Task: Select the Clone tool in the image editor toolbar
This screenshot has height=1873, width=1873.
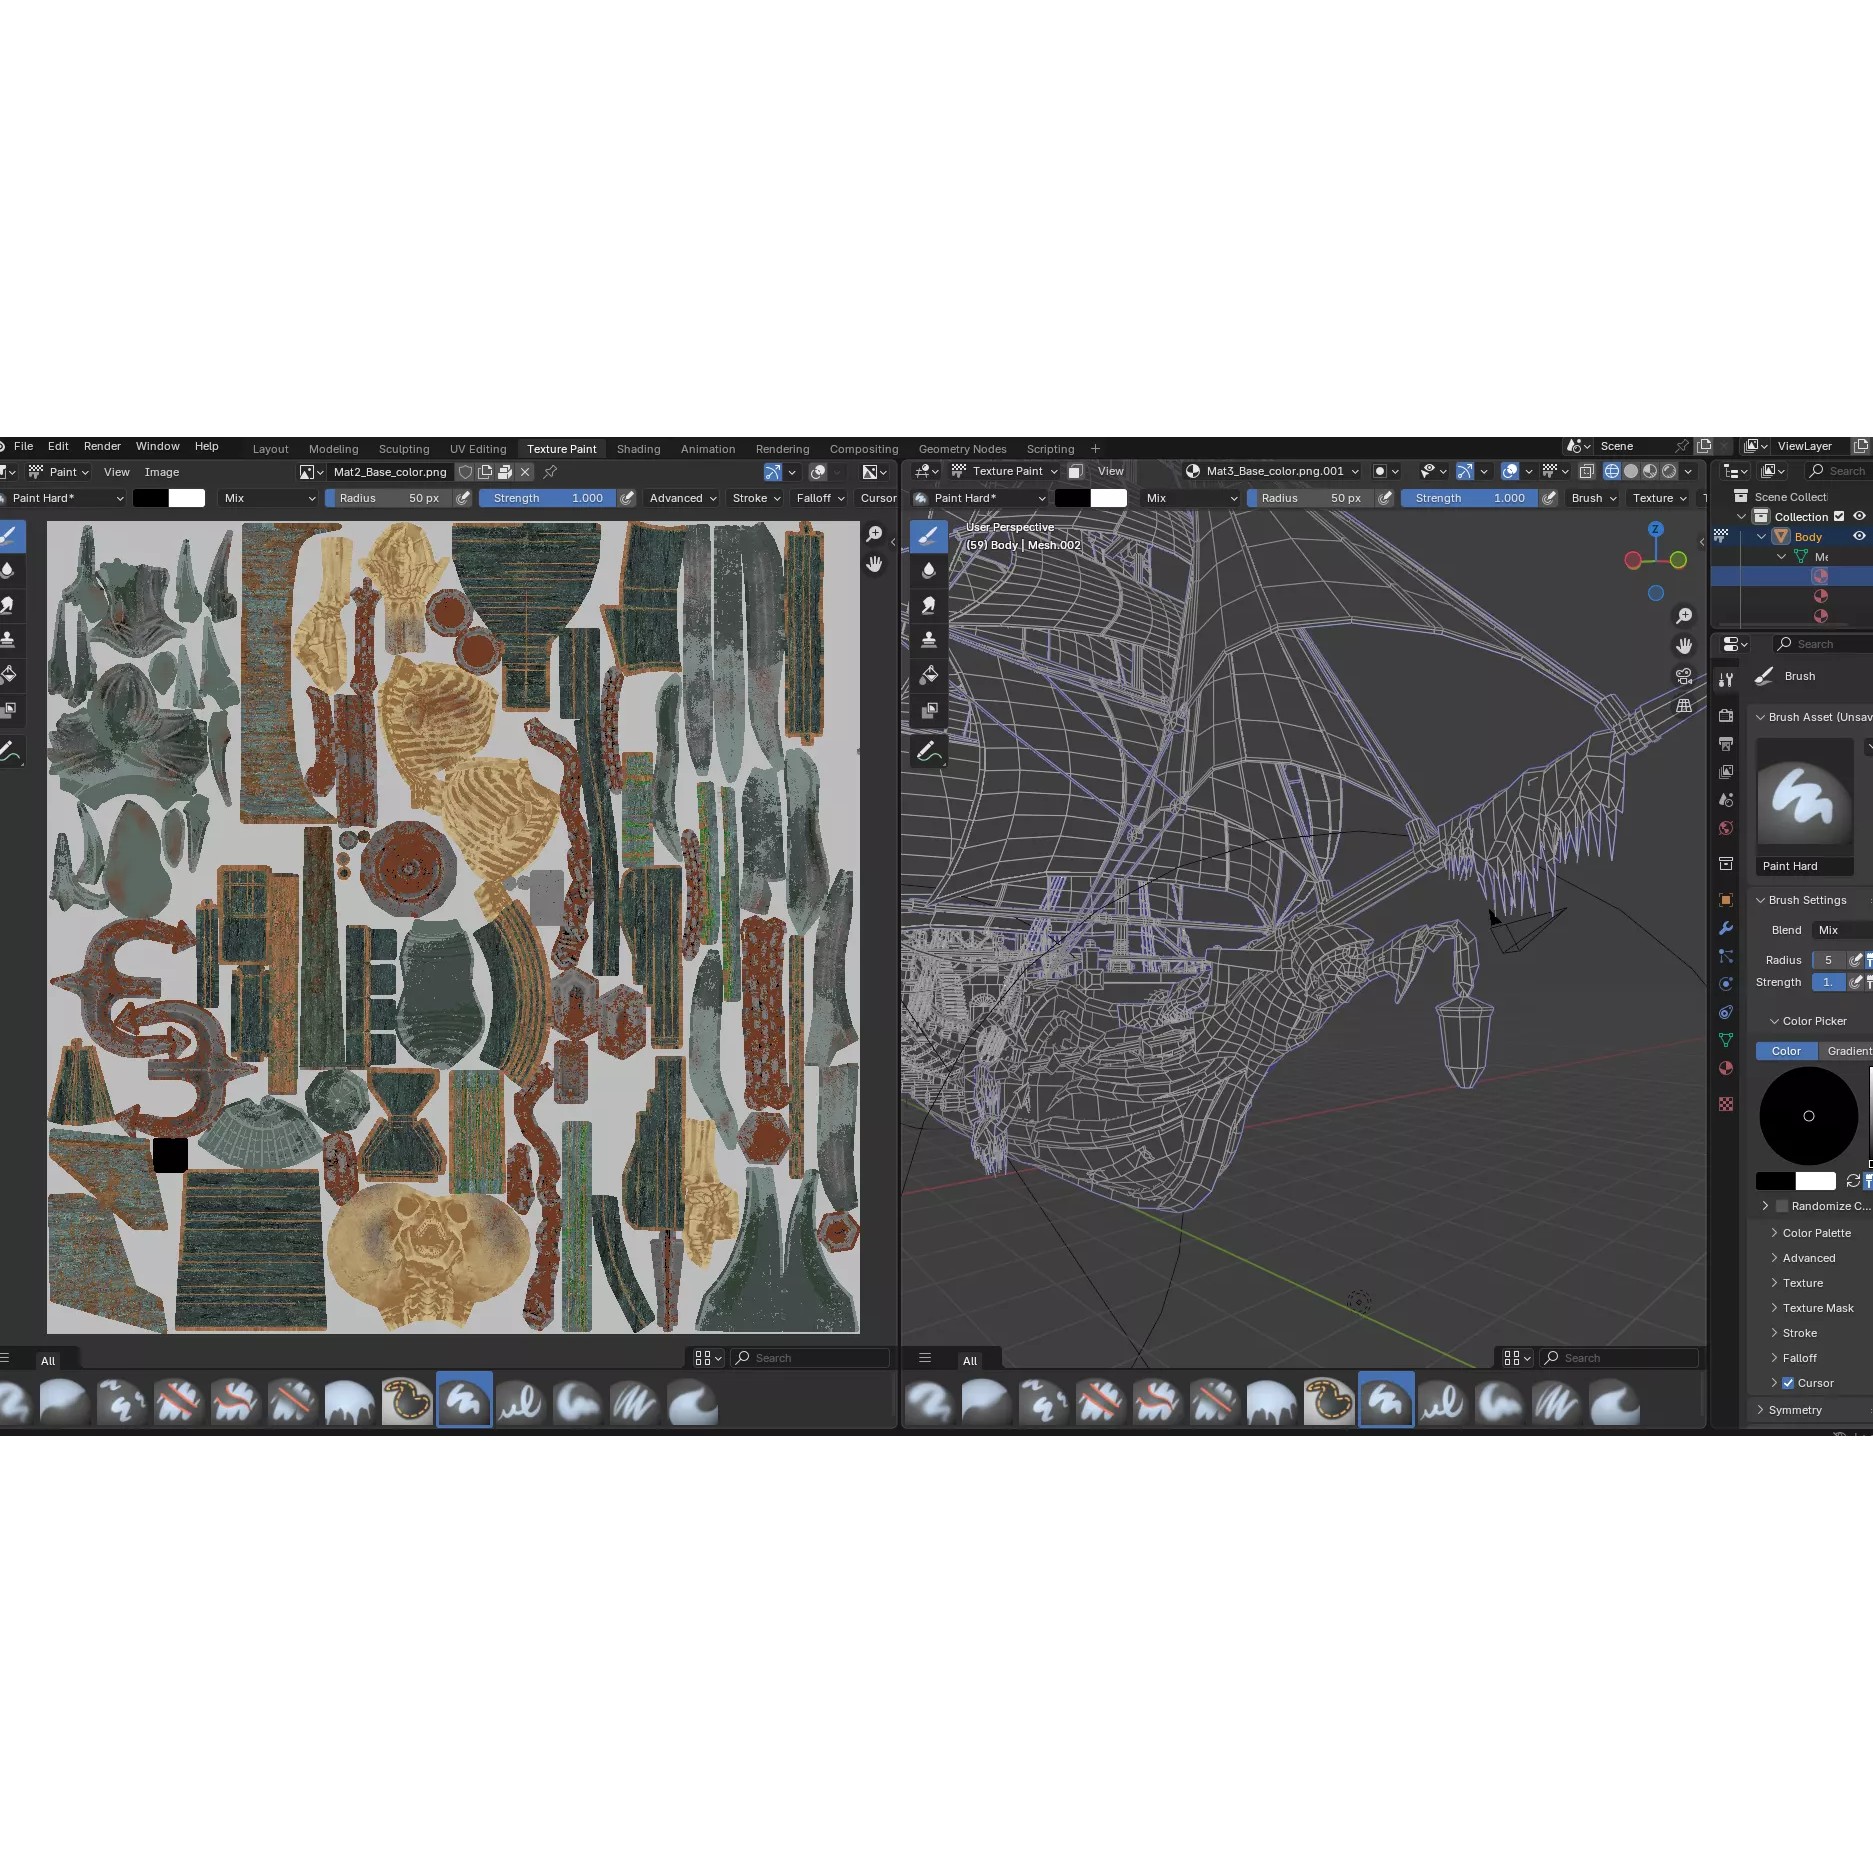Action: (12, 640)
